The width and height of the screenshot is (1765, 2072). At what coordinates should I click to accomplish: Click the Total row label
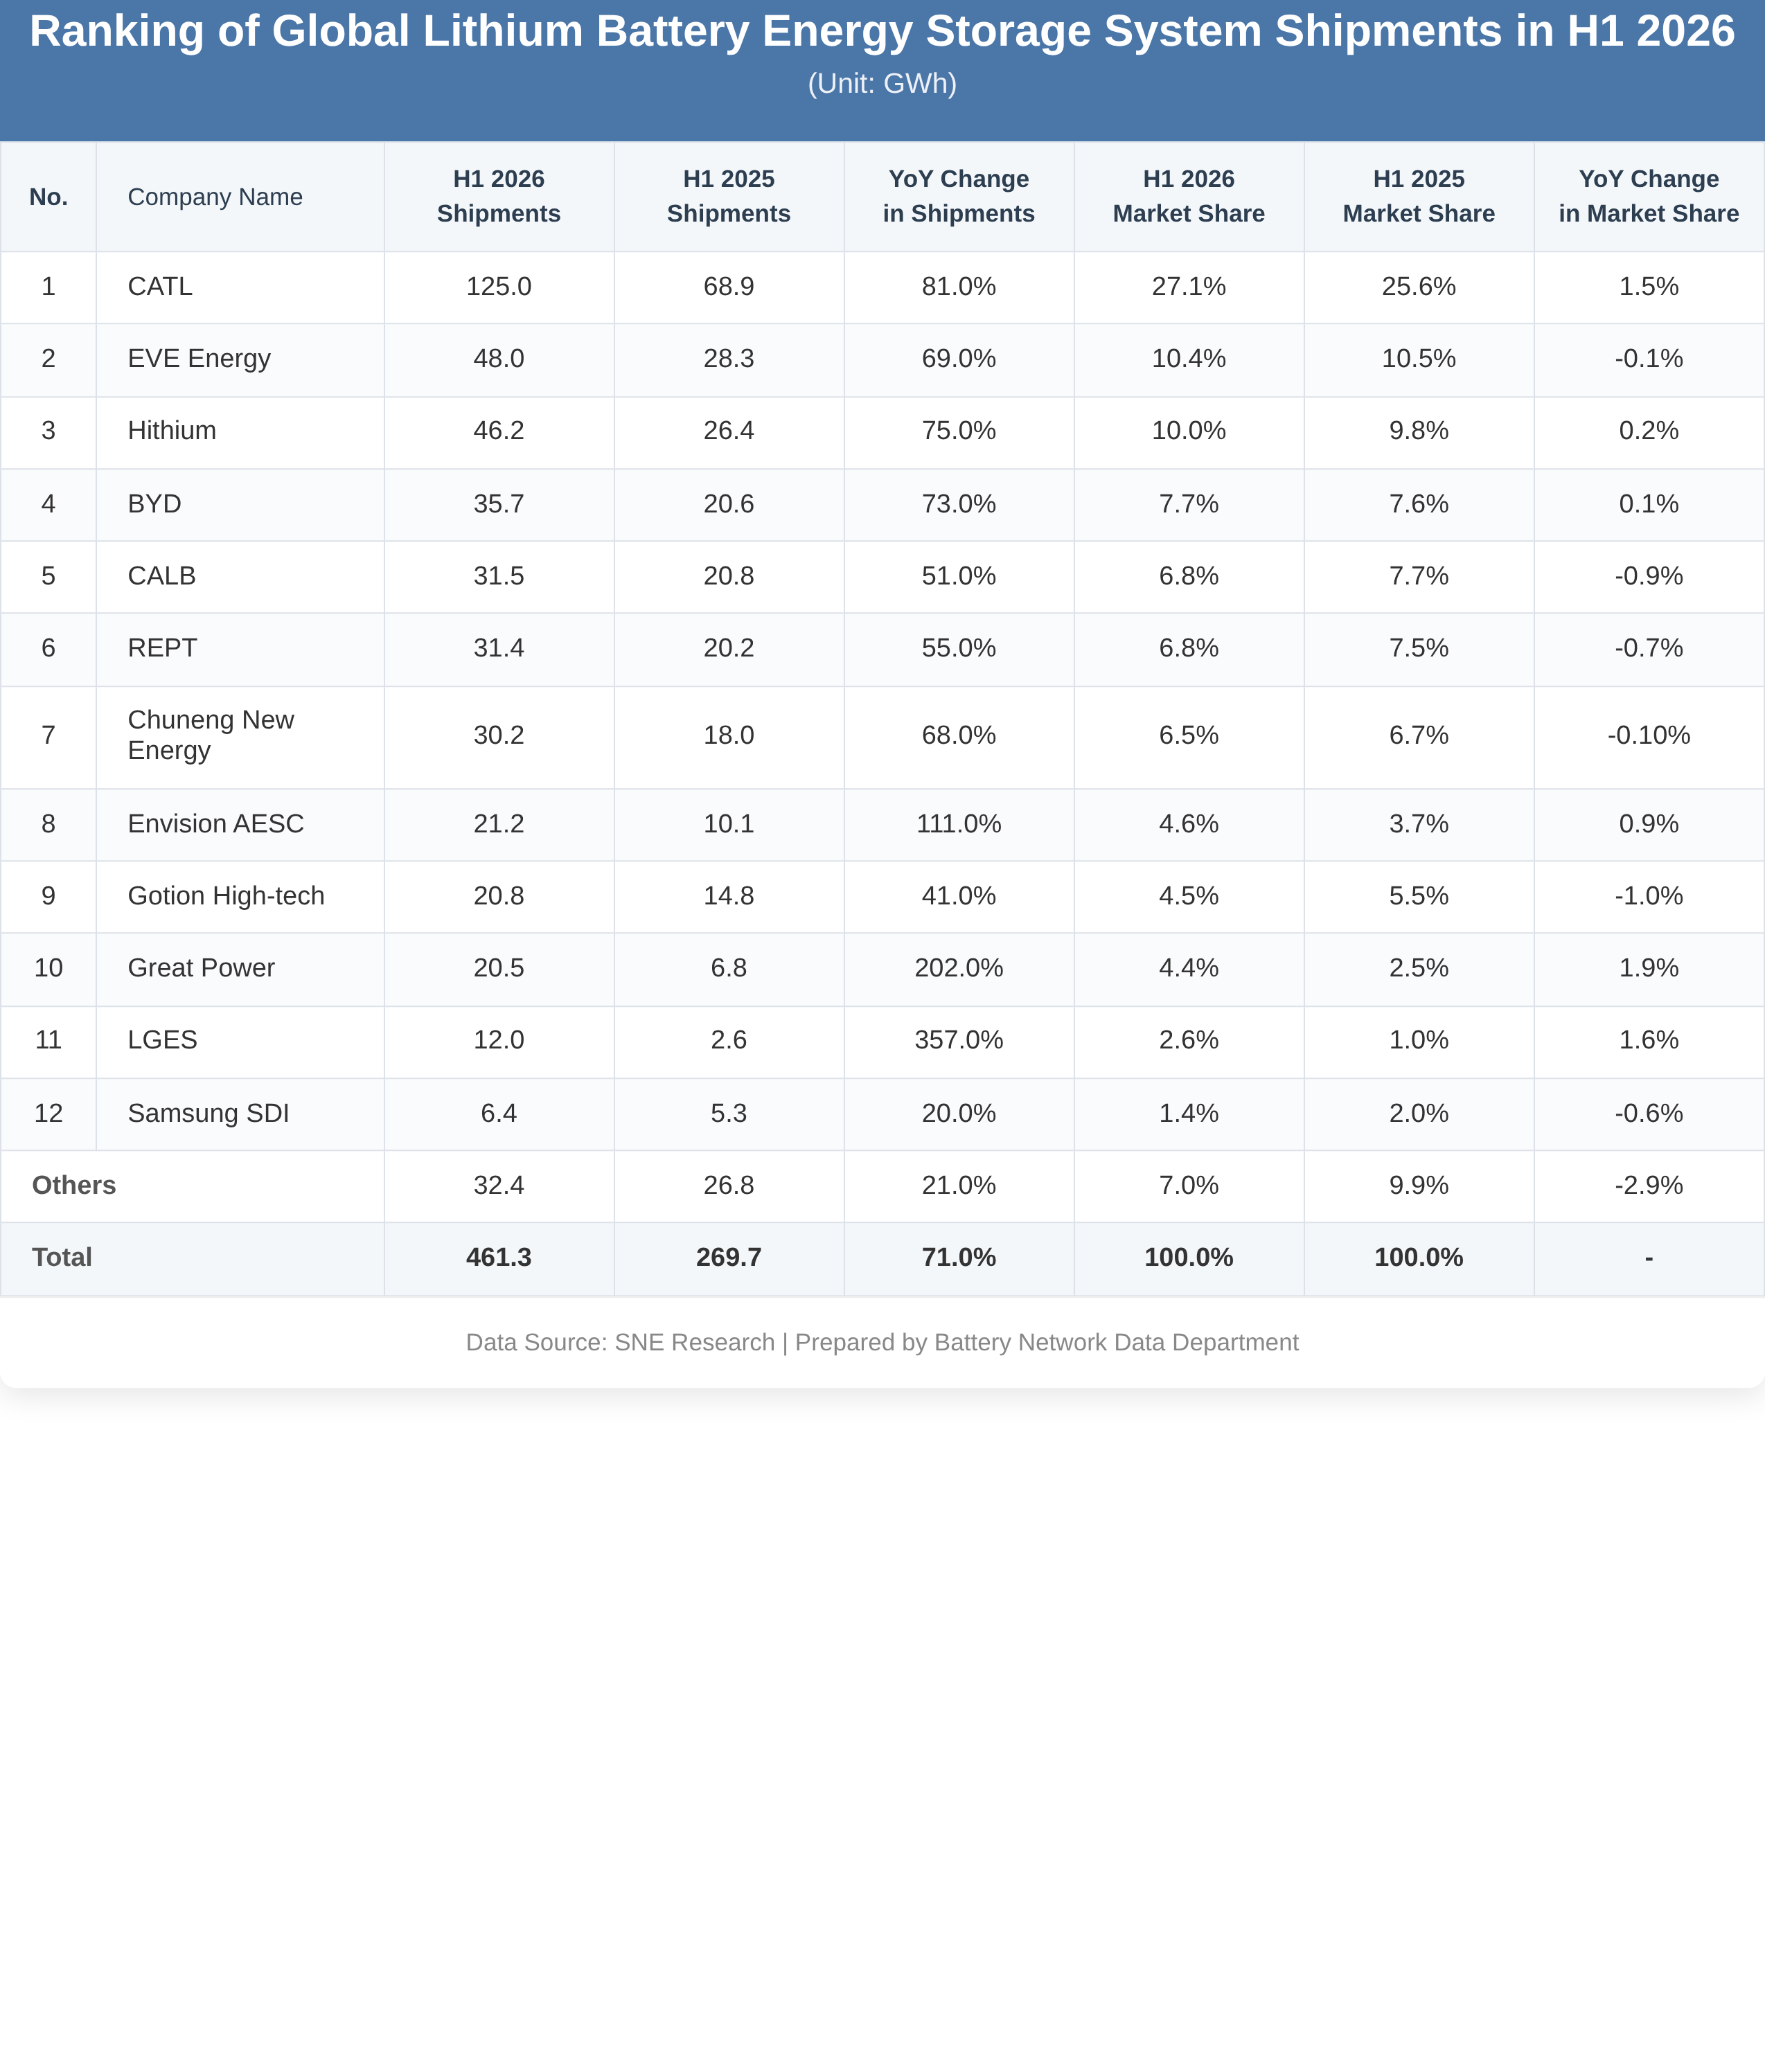coord(62,1257)
